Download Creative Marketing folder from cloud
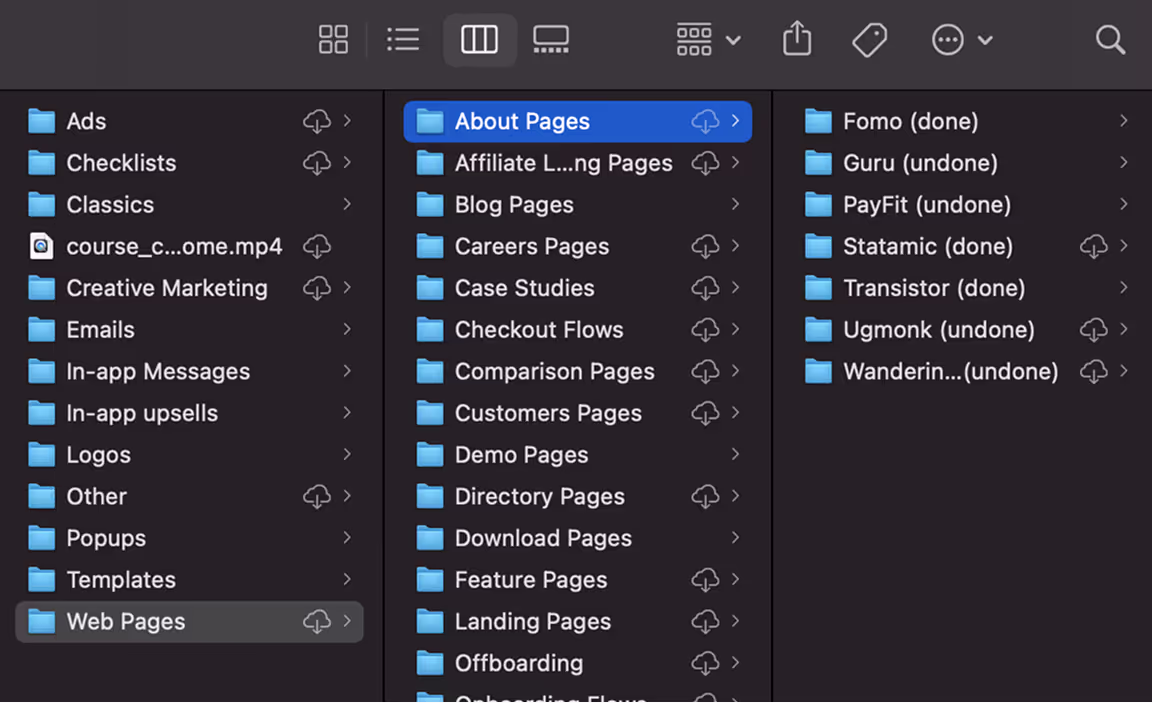This screenshot has height=703, width=1152. point(317,288)
